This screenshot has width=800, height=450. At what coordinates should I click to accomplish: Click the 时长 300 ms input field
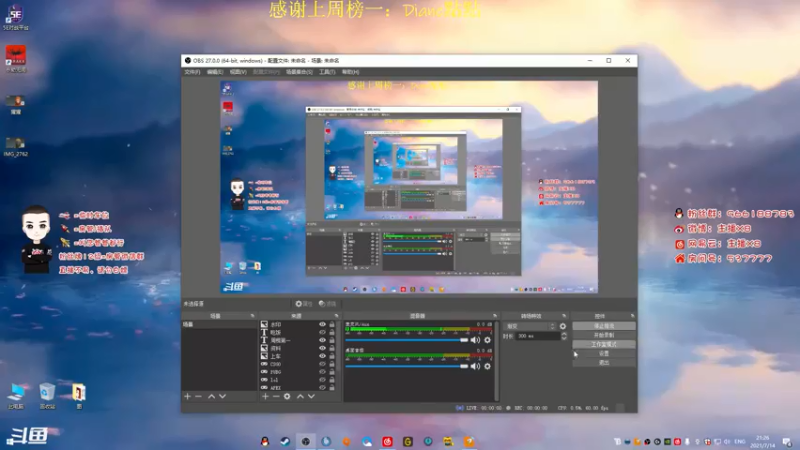click(538, 336)
